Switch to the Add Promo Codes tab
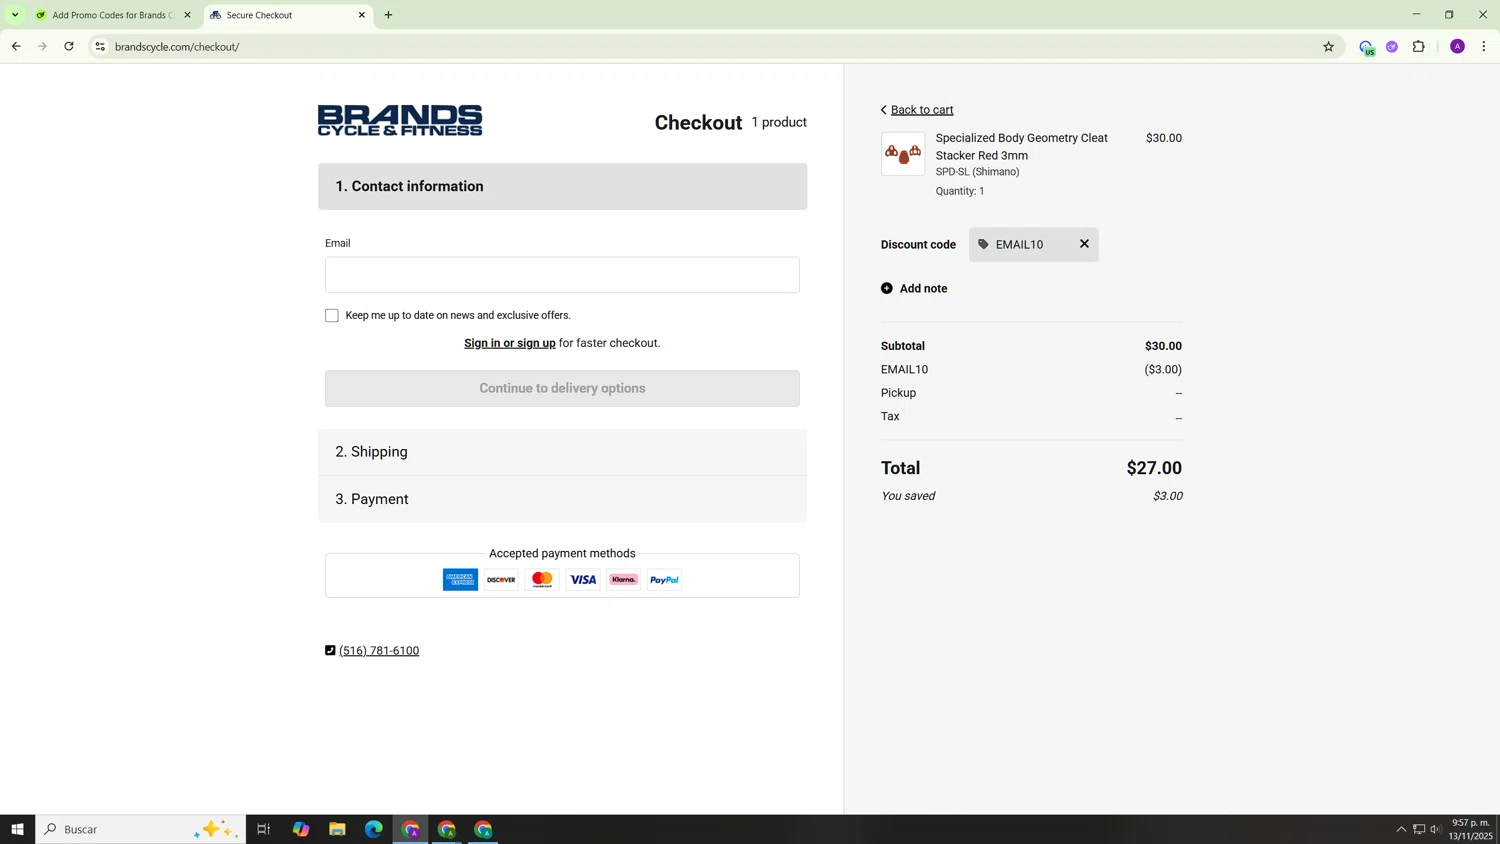 (x=112, y=15)
